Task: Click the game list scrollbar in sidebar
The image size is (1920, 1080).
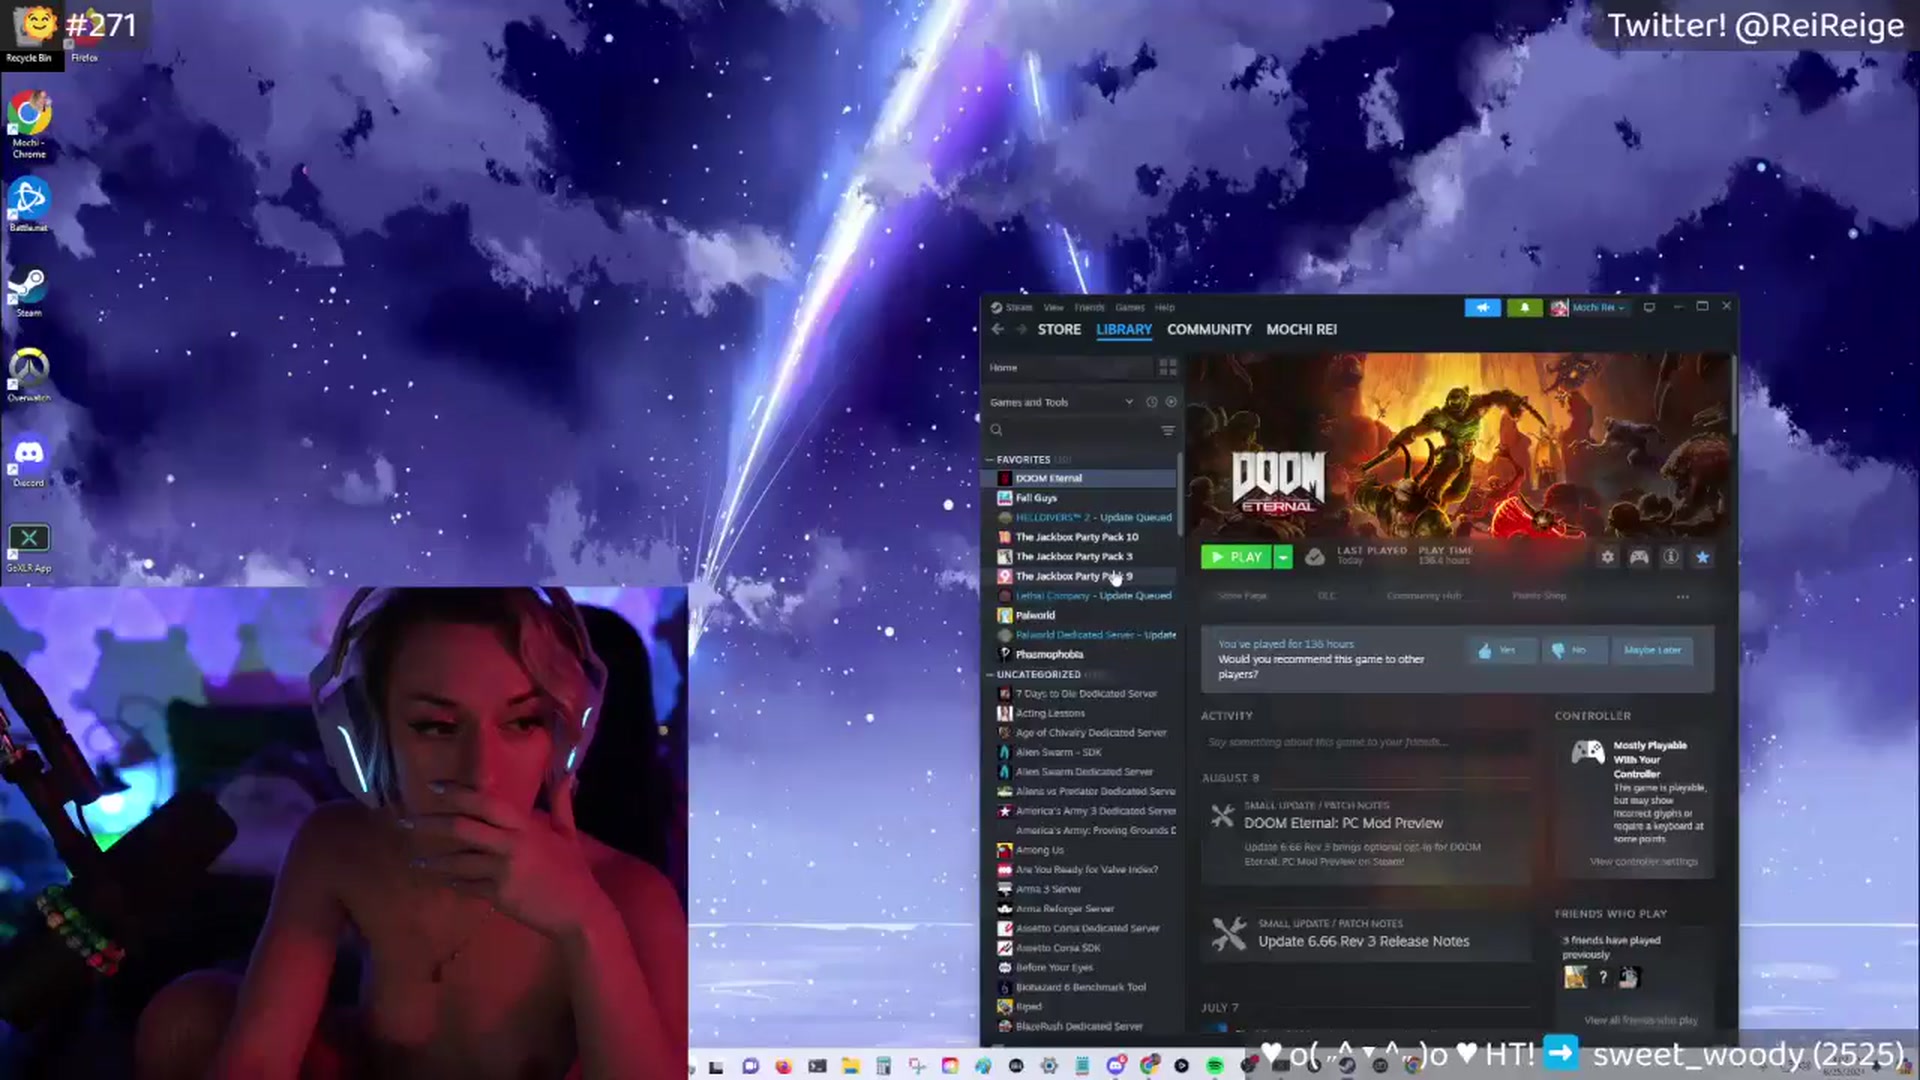Action: 1180,495
